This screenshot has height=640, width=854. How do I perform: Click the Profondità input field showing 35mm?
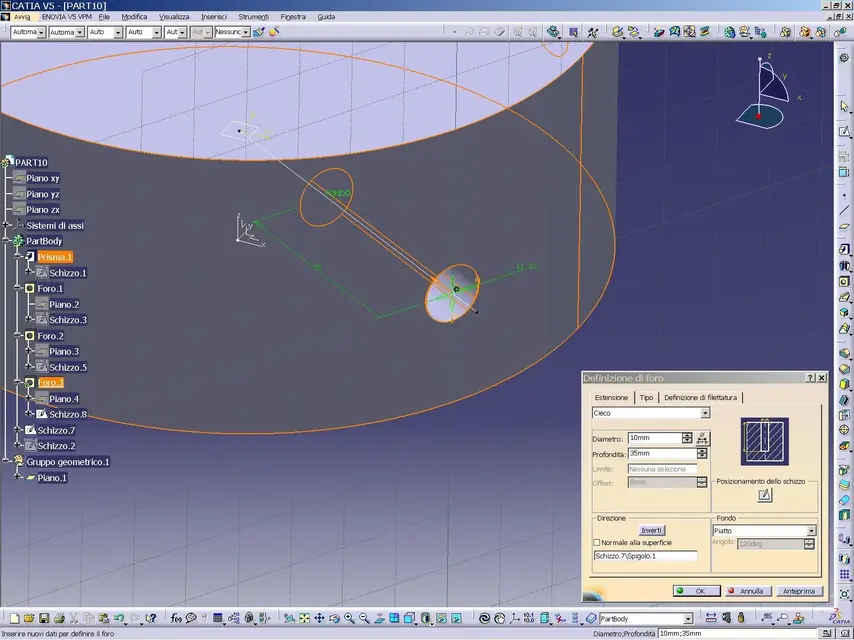tap(662, 453)
